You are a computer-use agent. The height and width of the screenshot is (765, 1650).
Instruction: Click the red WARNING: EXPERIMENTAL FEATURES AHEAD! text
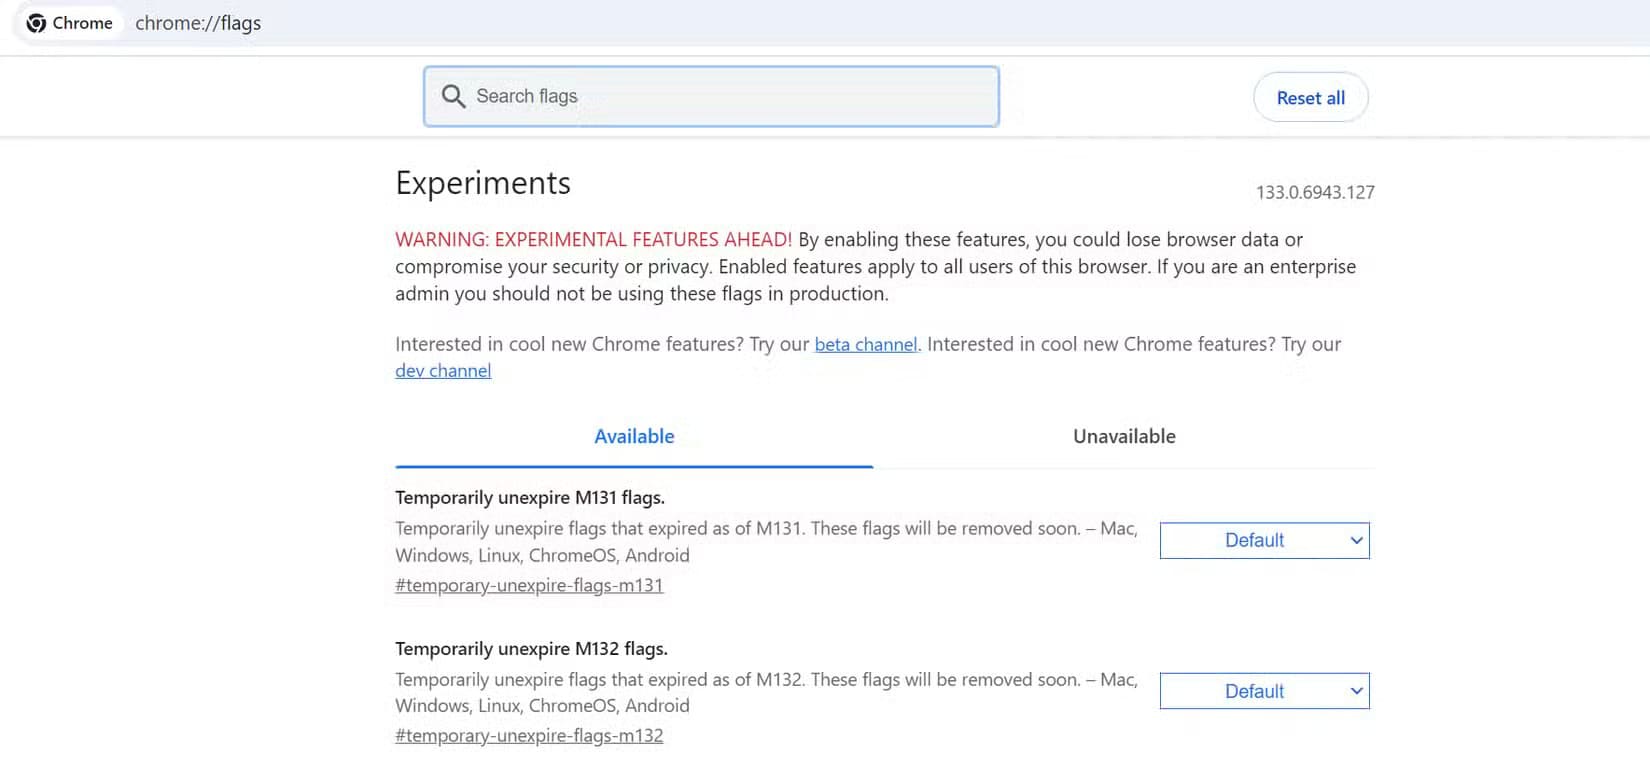click(x=593, y=240)
